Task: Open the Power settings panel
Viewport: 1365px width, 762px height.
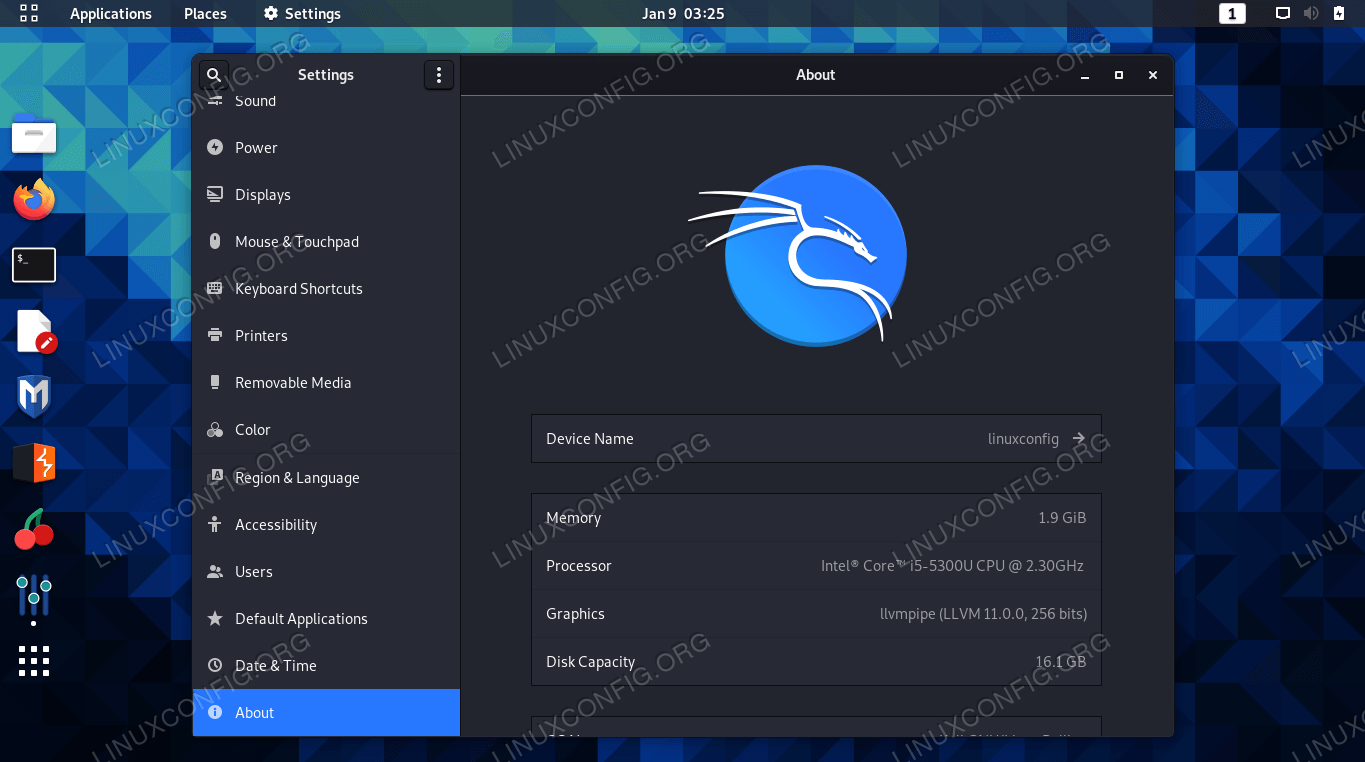Action: (326, 148)
